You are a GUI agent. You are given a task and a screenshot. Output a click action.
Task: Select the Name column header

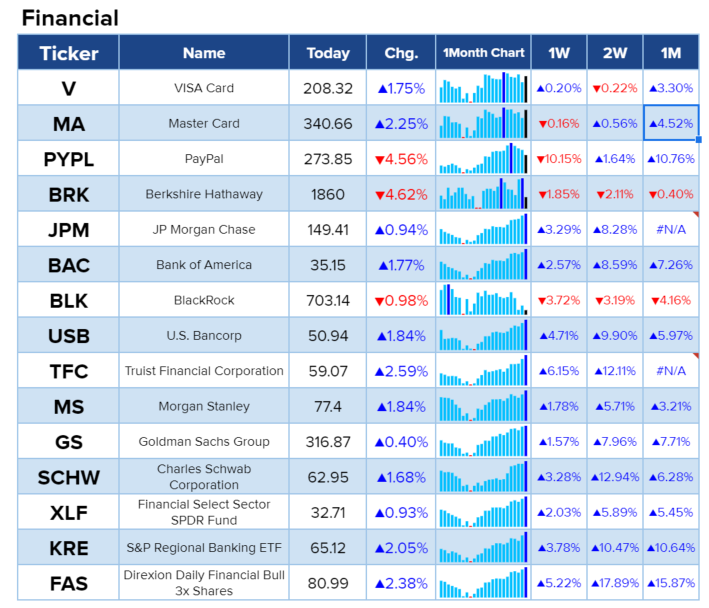(x=204, y=52)
